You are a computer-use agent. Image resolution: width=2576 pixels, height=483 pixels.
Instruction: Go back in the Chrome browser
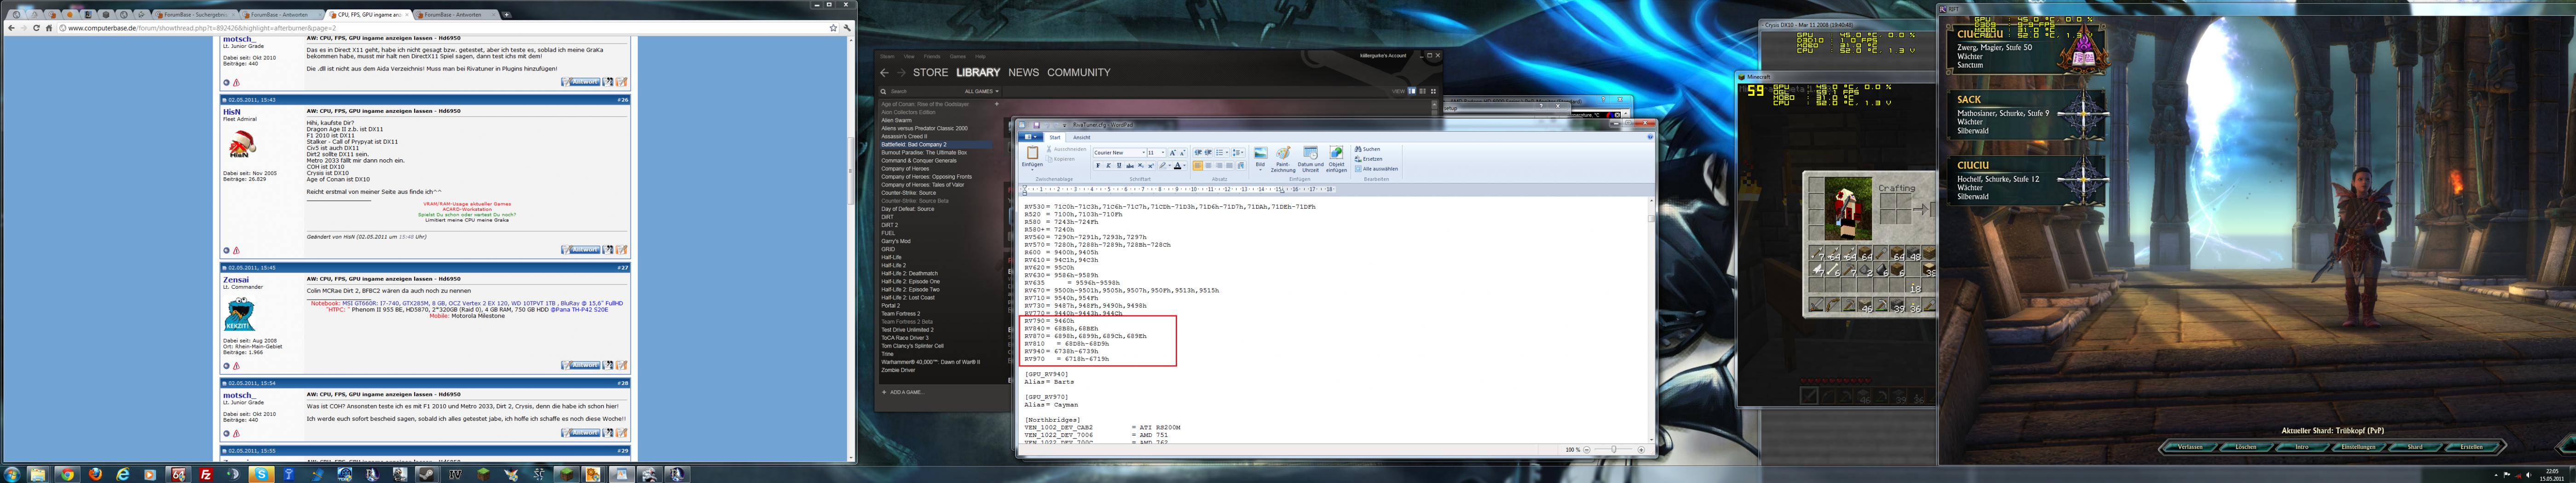coord(11,28)
